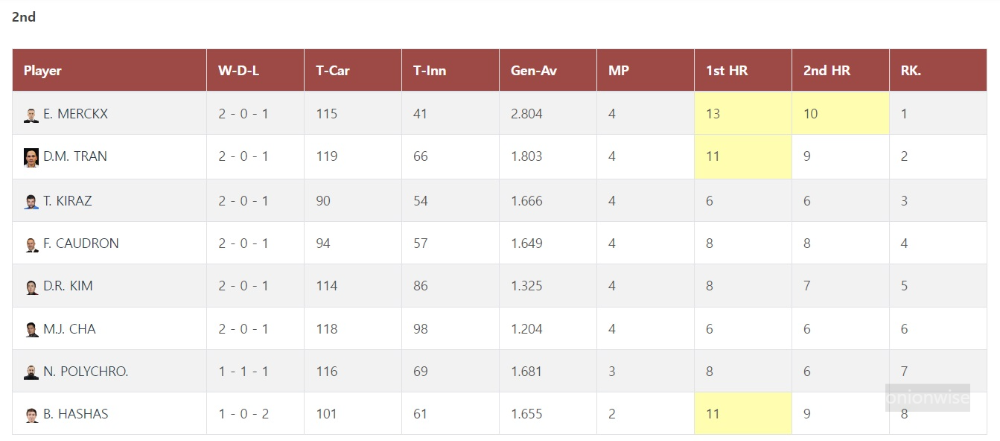Click F. CAUDRON player avatar
This screenshot has height=441, width=1000.
31,244
